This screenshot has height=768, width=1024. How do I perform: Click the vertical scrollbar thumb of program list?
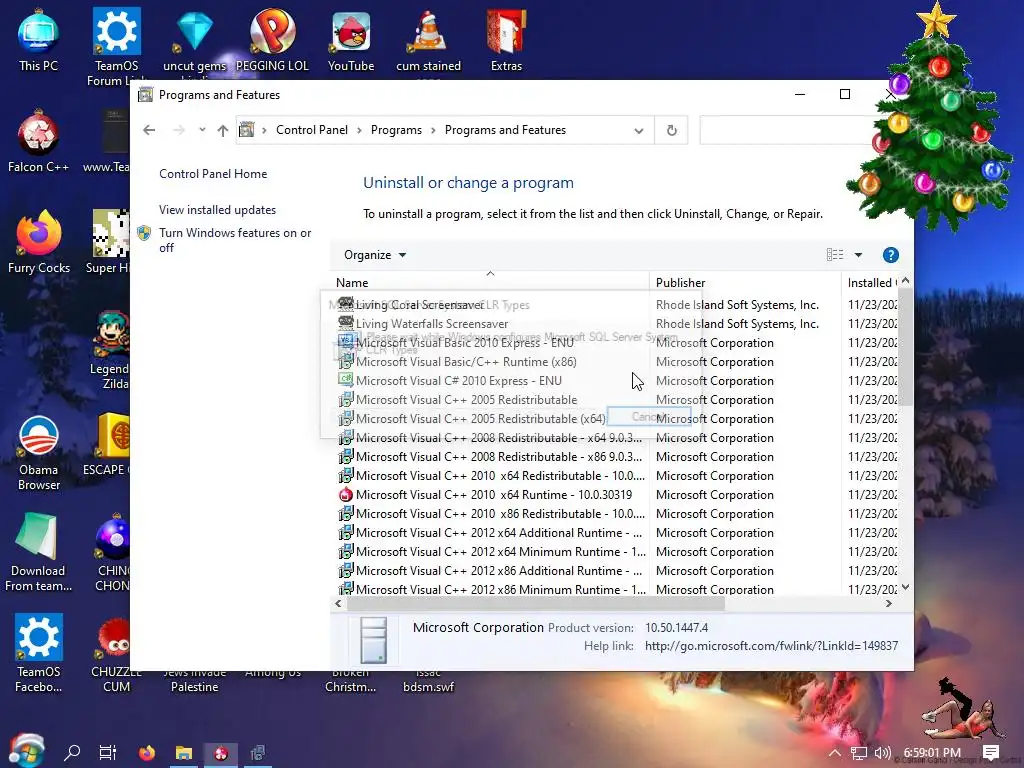(x=905, y=346)
